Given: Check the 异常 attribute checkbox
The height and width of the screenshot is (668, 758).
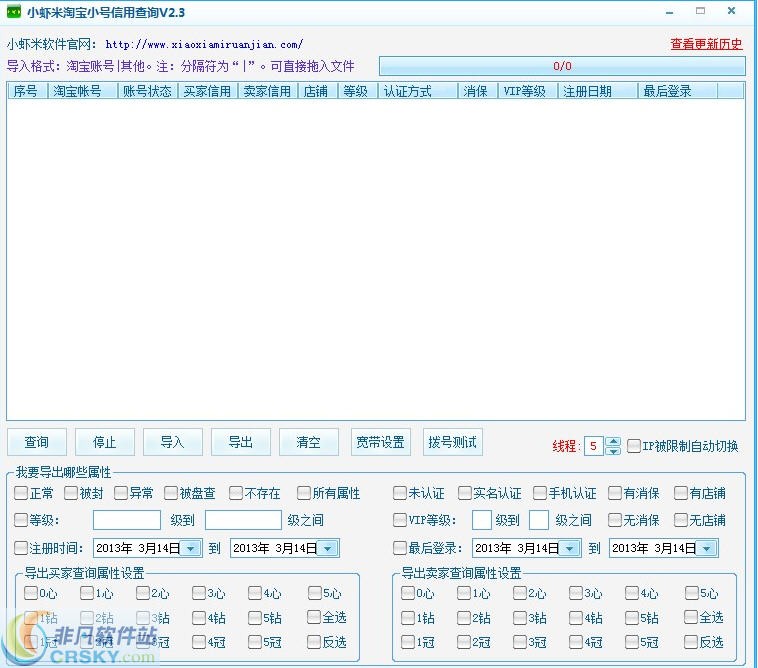Looking at the screenshot, I should (x=121, y=493).
